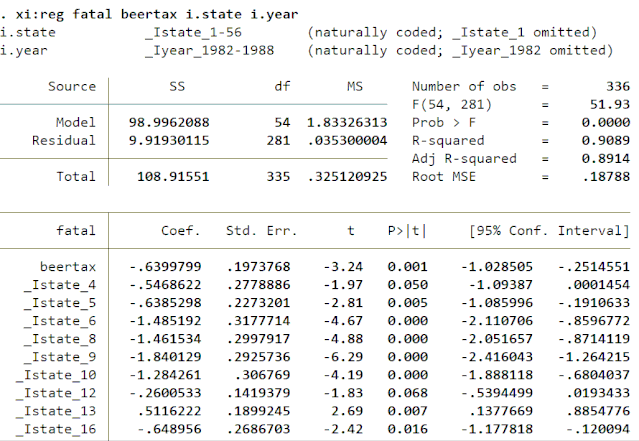
Task: Select the P>|t| column header
Action: (407, 231)
